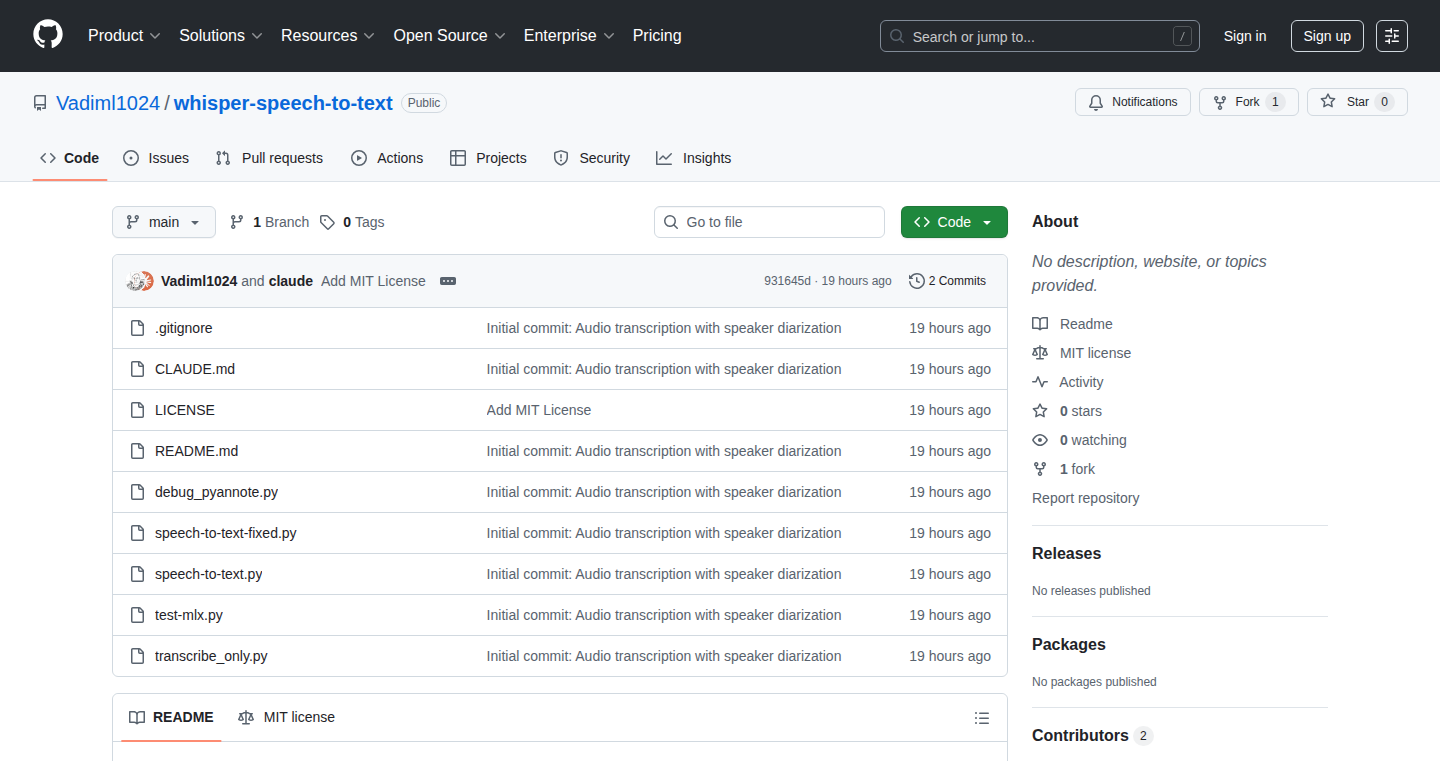Select the README tab below file list
This screenshot has height=761, width=1440.
point(171,717)
